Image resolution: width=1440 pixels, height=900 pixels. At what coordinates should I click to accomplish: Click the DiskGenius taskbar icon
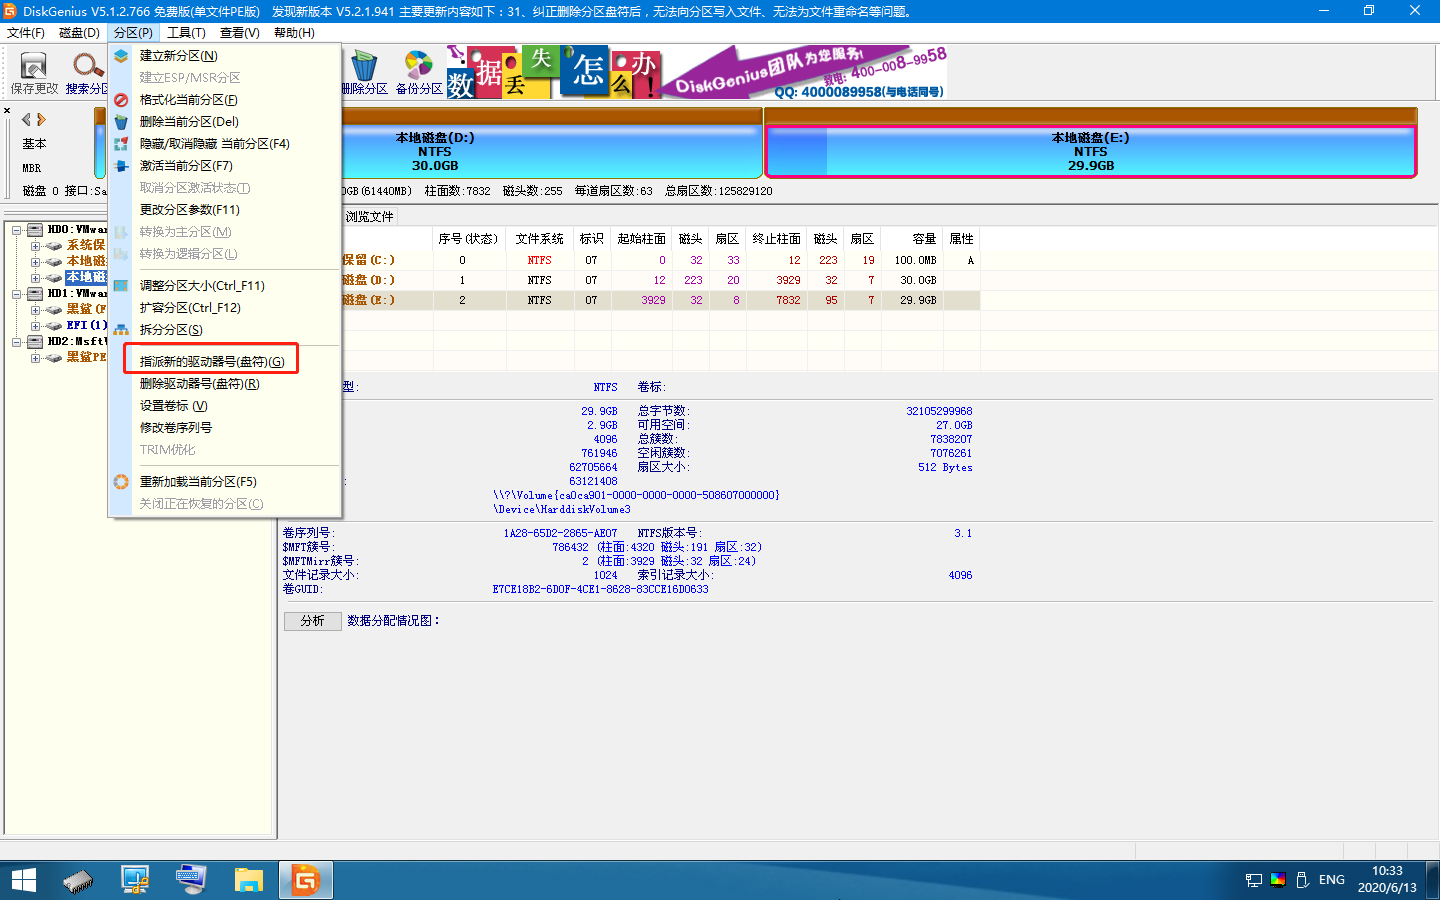coord(305,880)
